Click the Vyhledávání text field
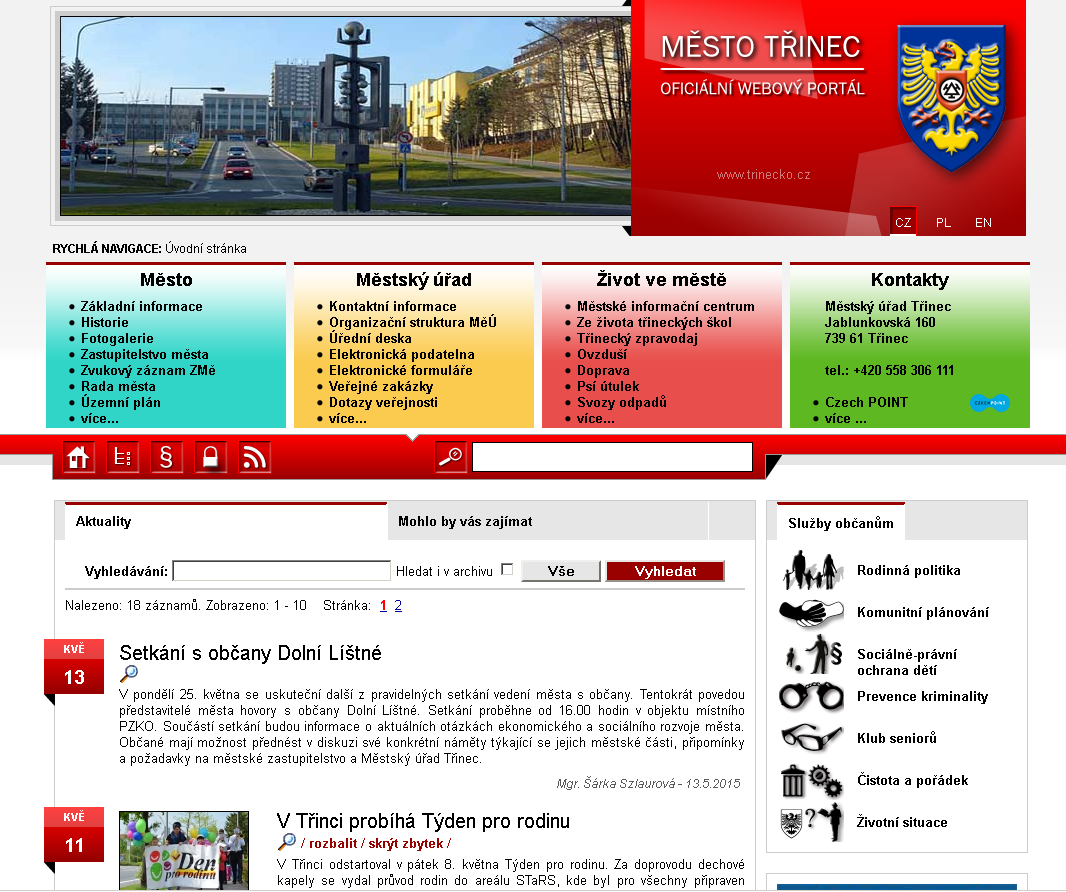 coord(281,571)
